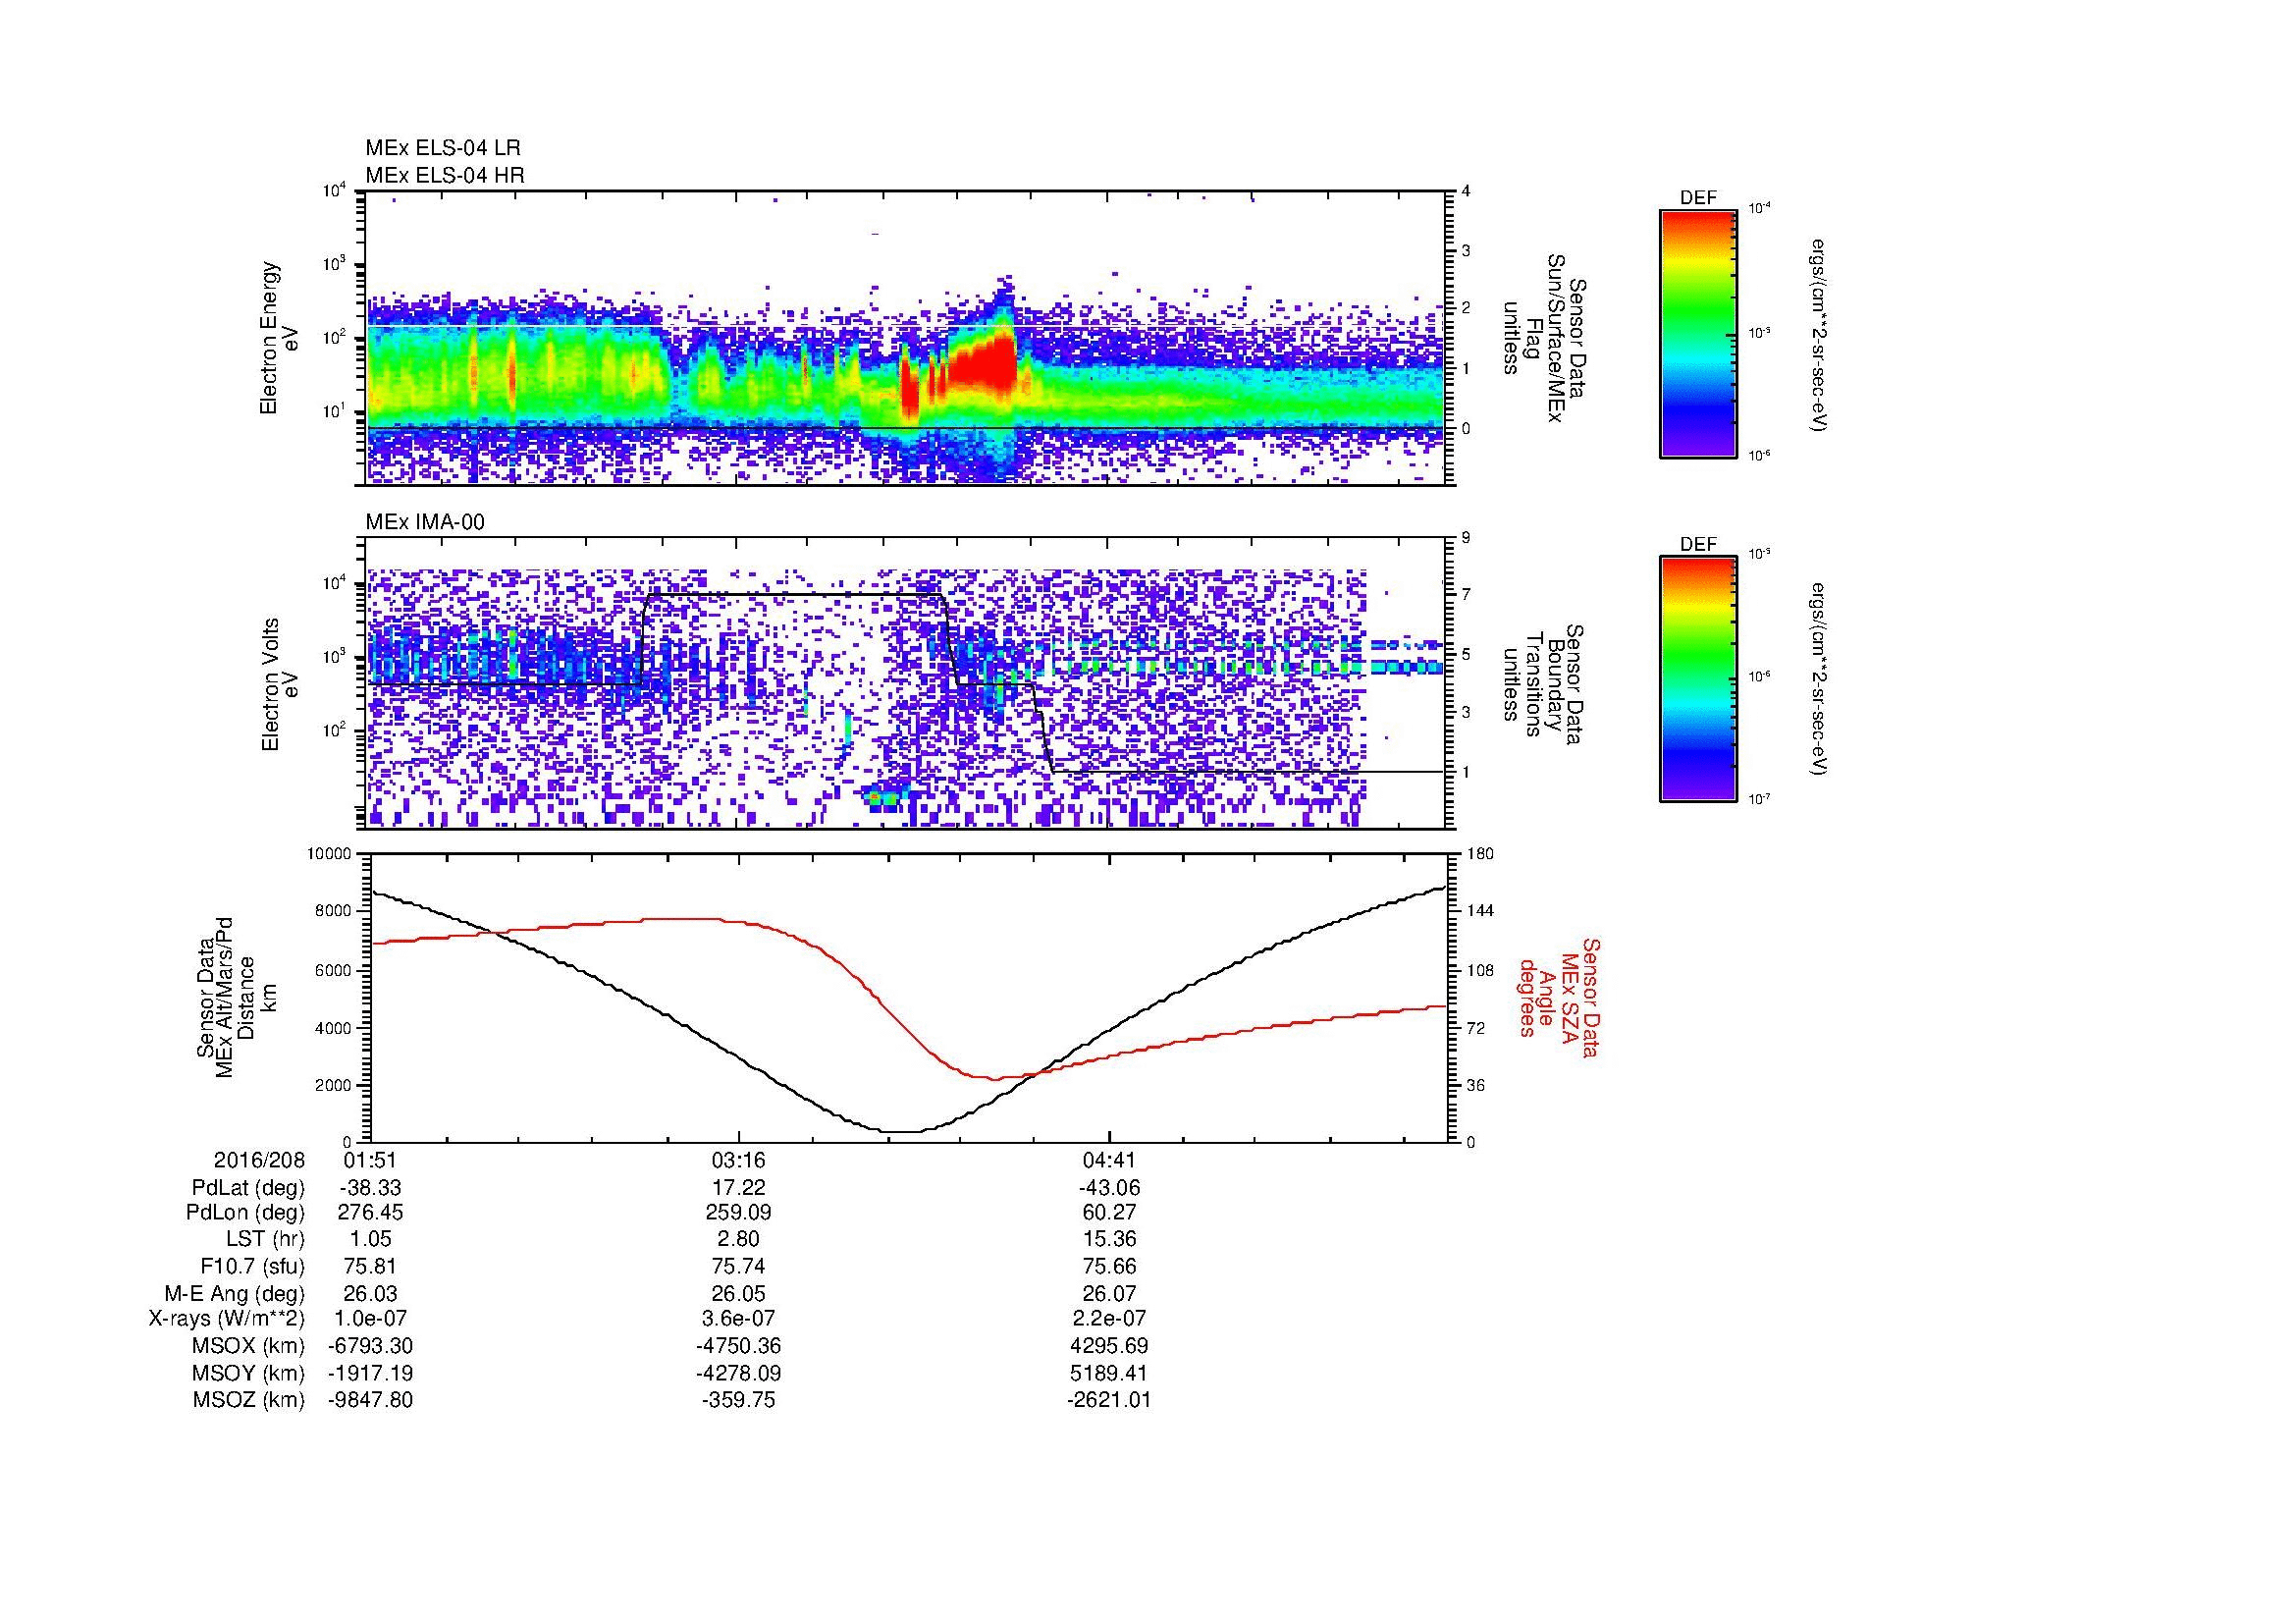Viewport: 2296px width, 1623px height.
Task: Click the LST value 1.05
Action: pos(370,1240)
